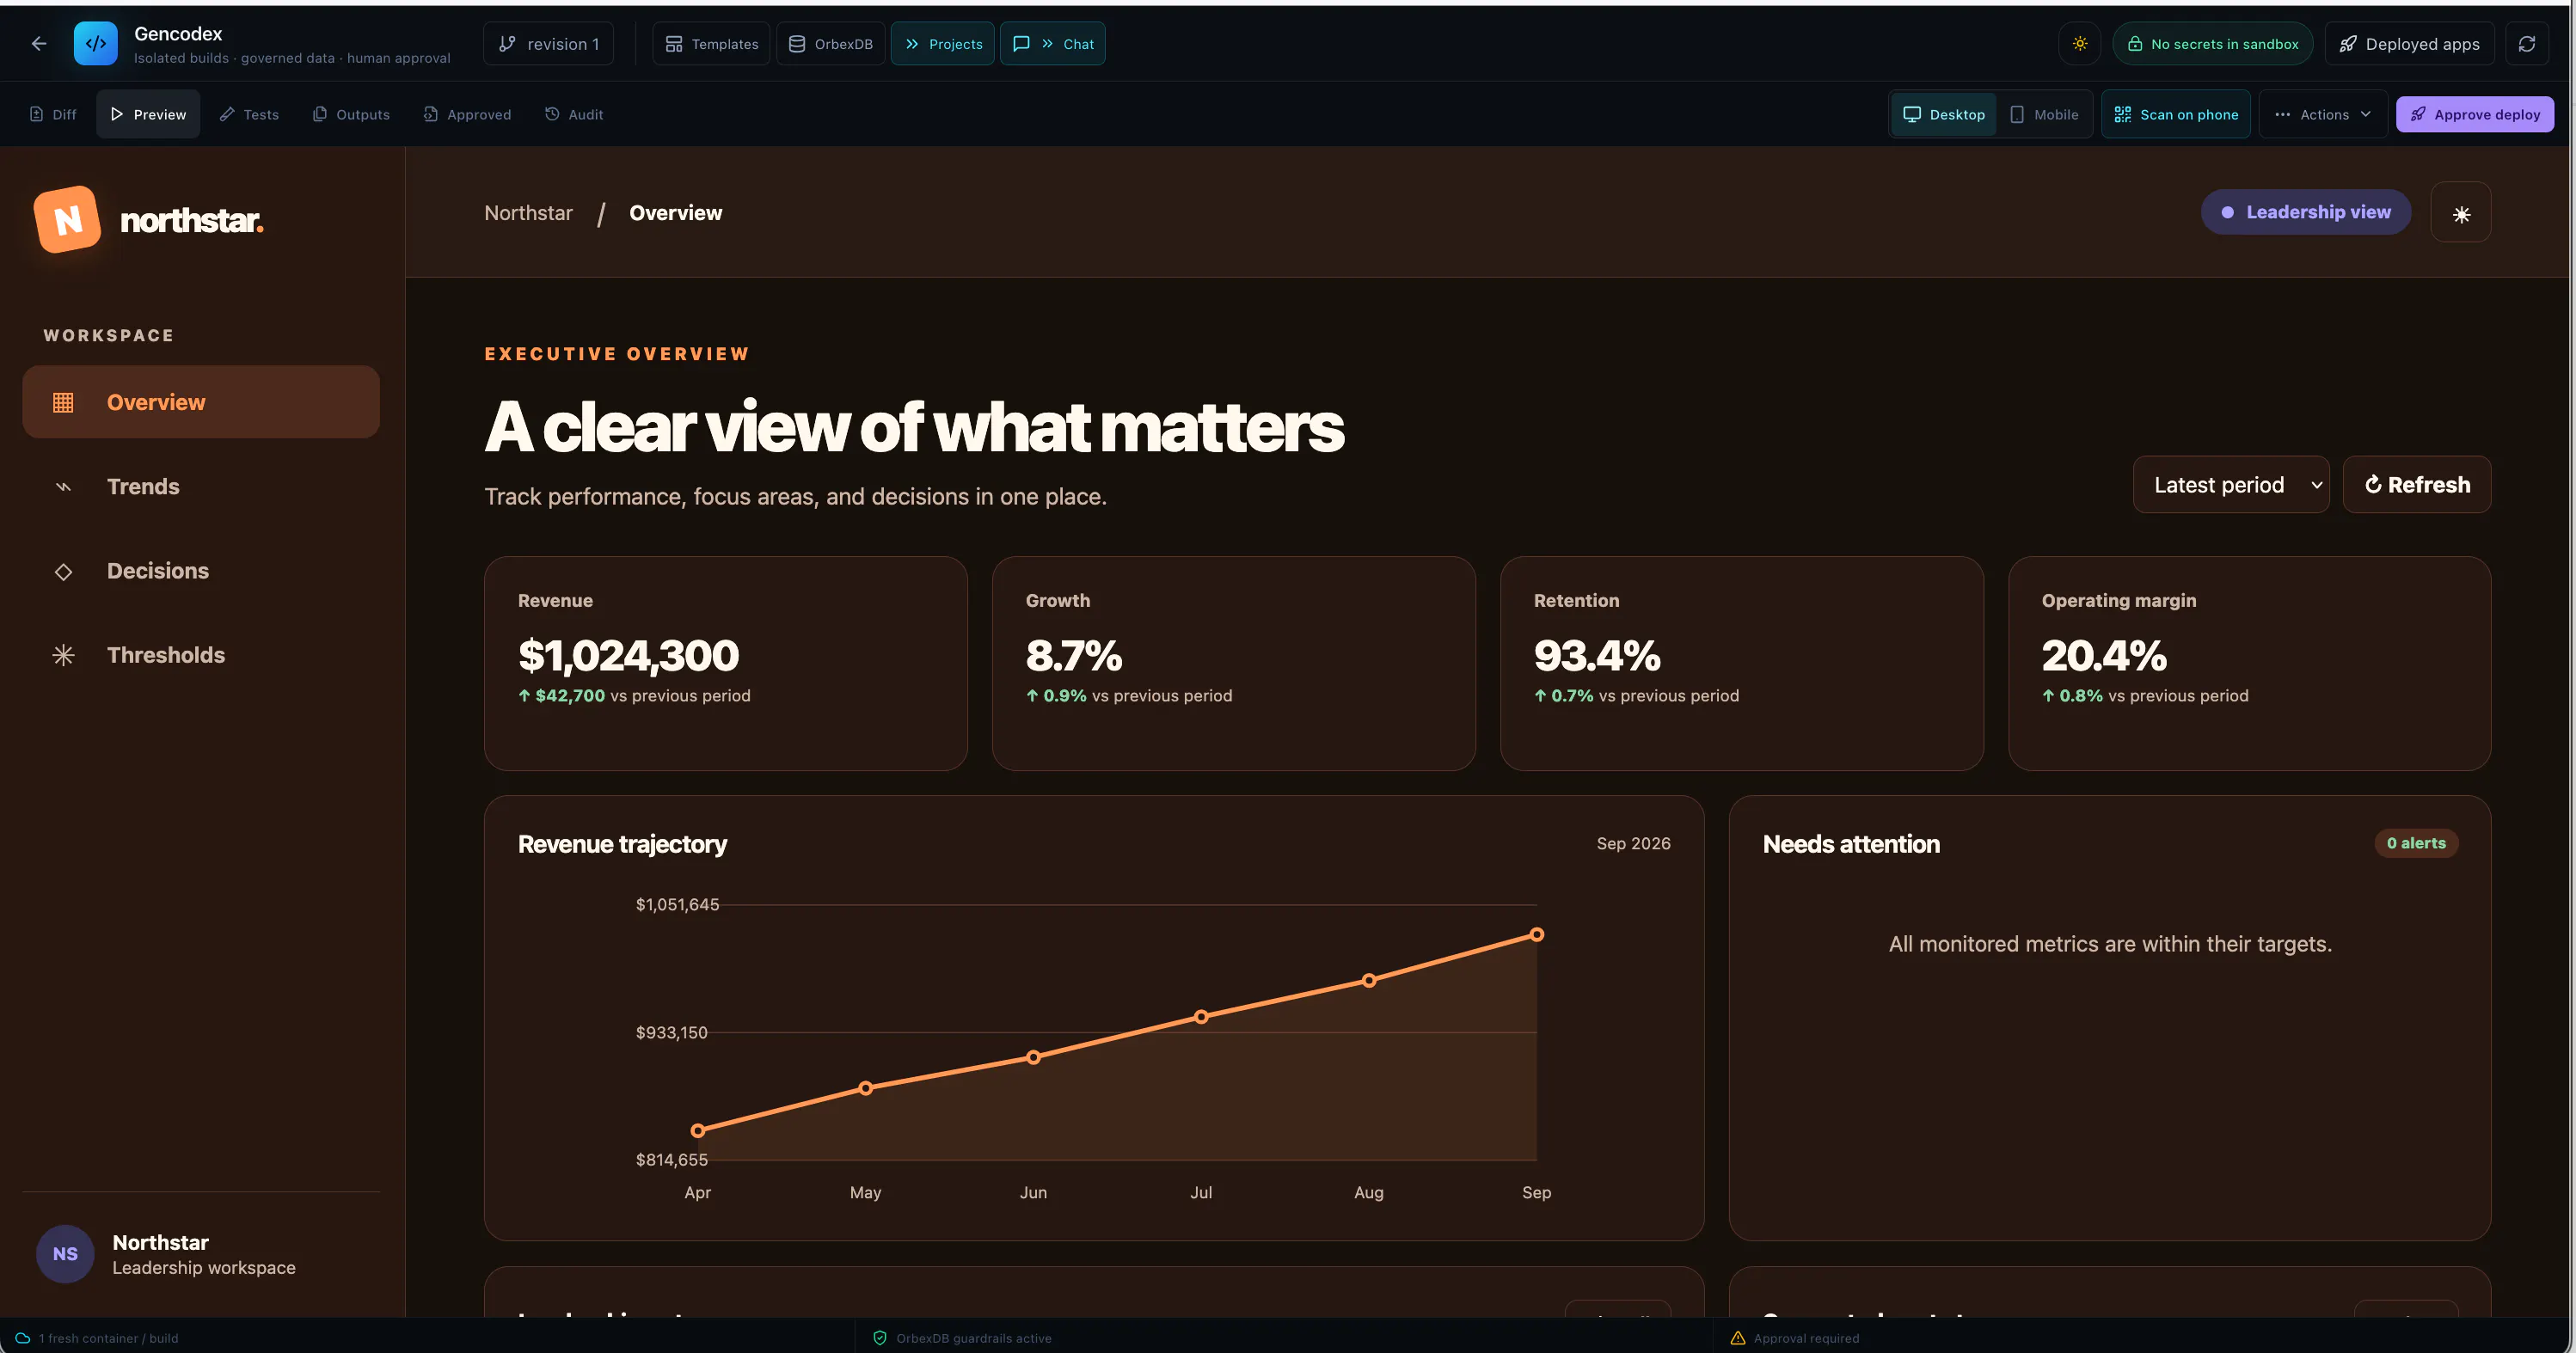
Task: Open Decisions in the sidebar
Action: [201, 571]
